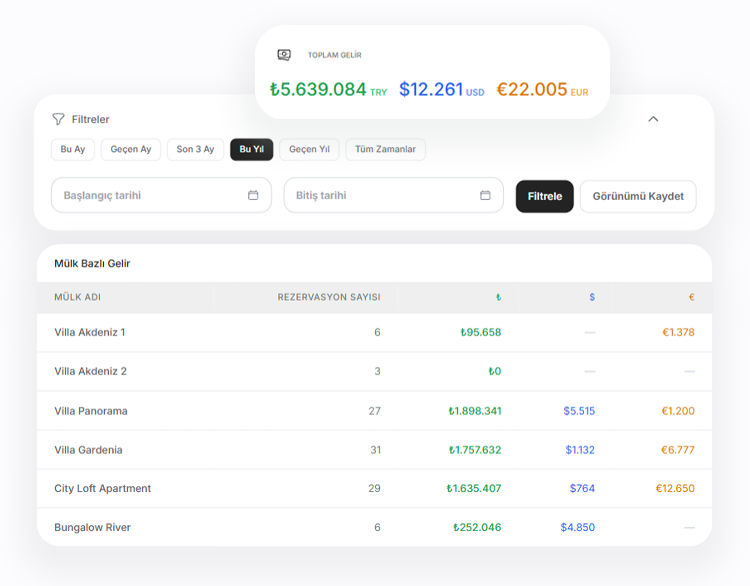
Task: Click the $5.515 Villa Panorama amount
Action: point(579,411)
